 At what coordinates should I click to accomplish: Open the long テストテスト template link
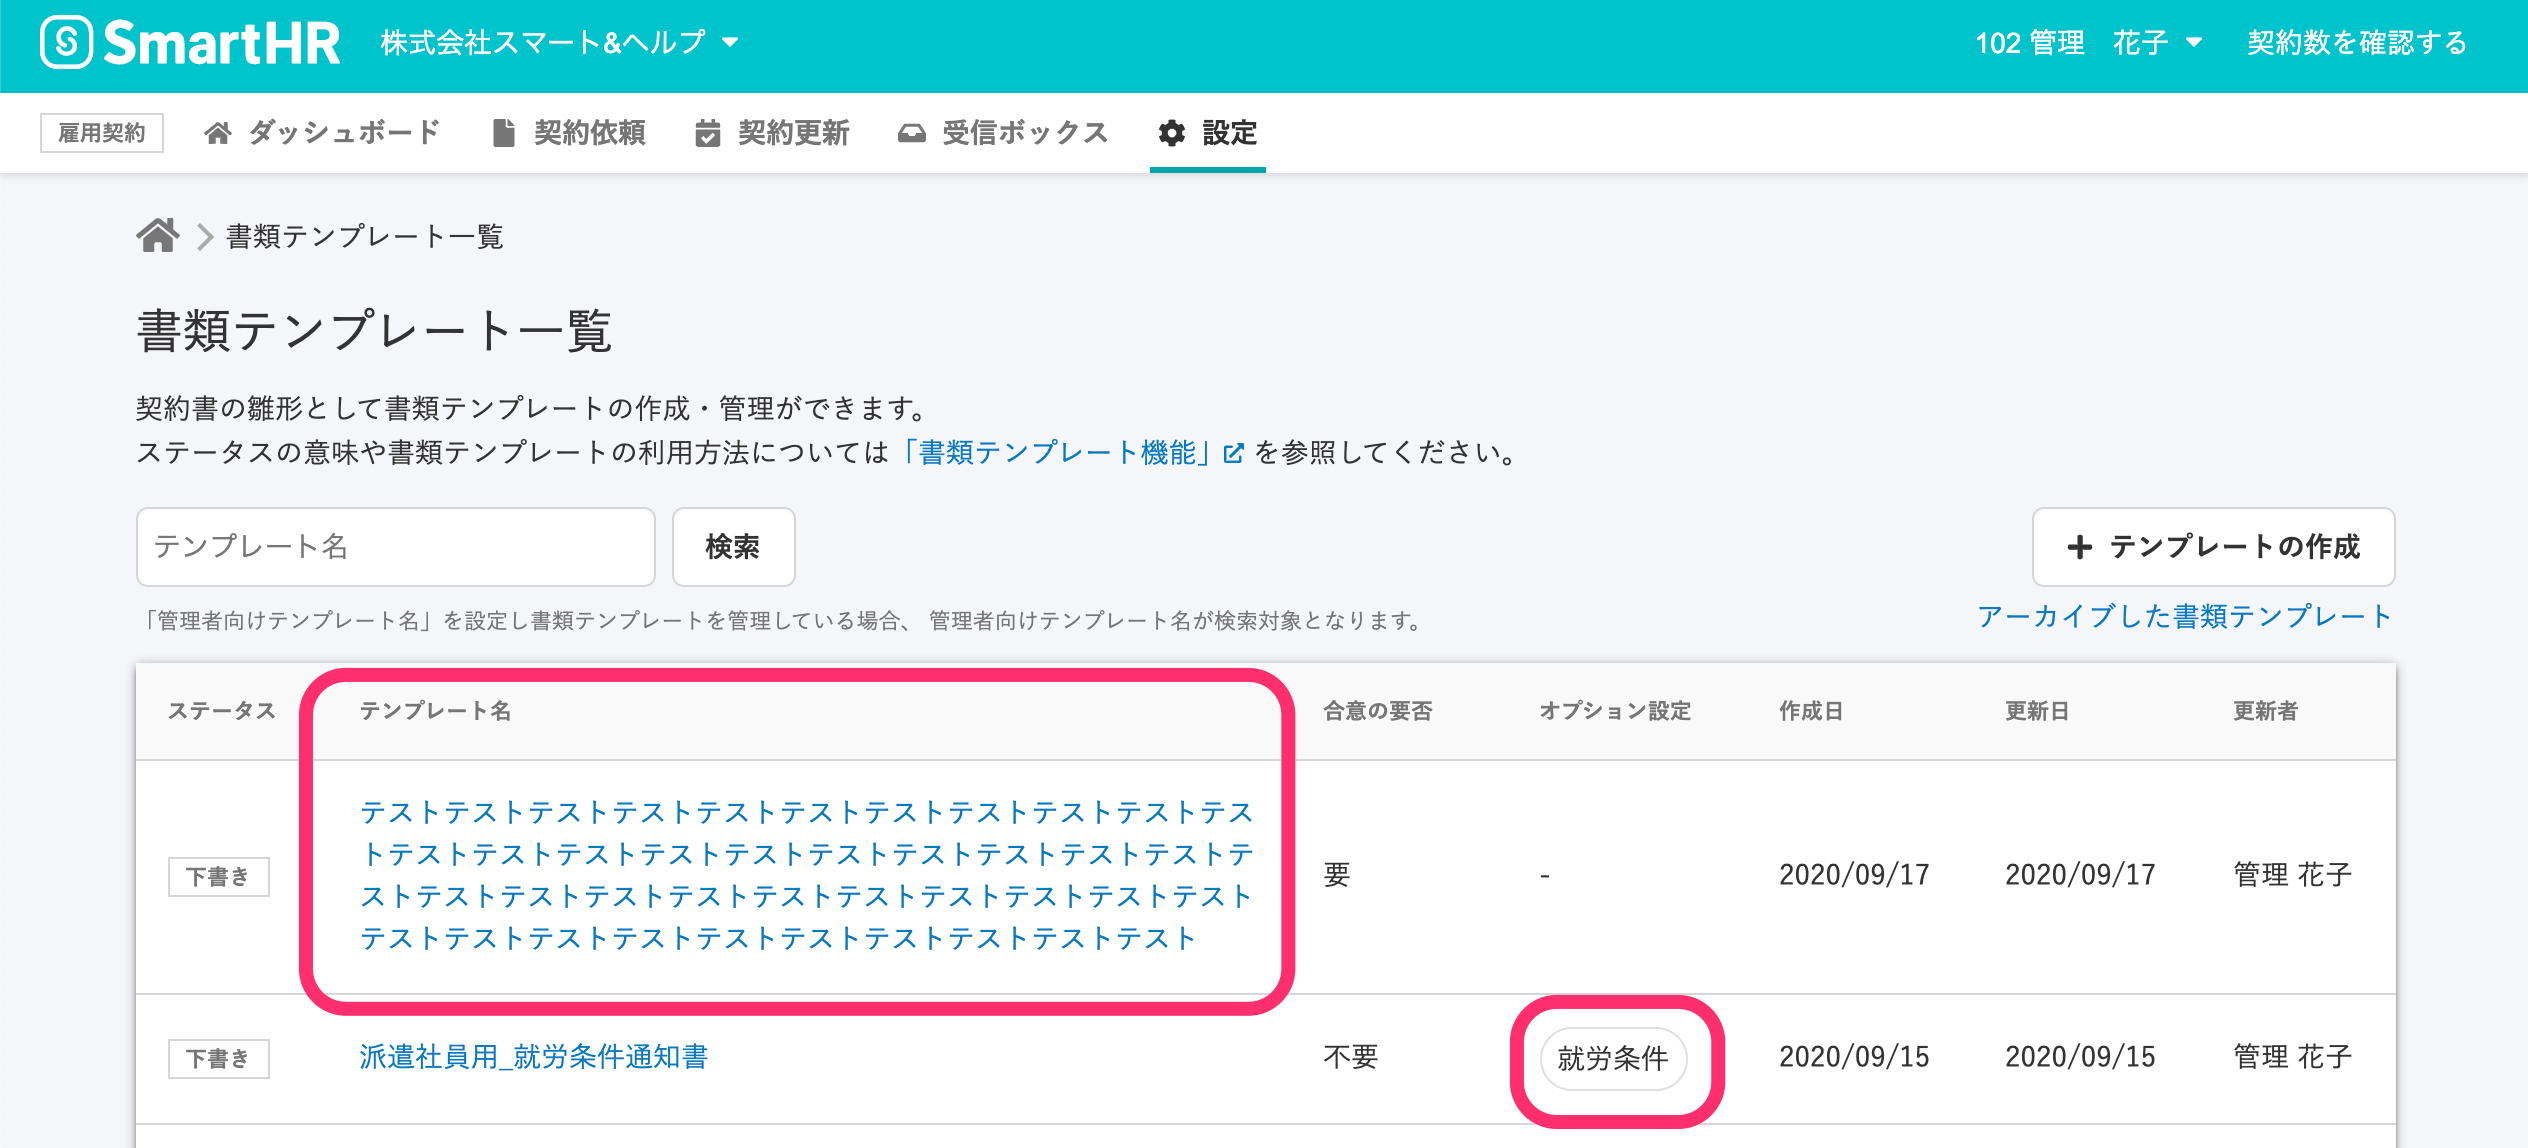[806, 876]
